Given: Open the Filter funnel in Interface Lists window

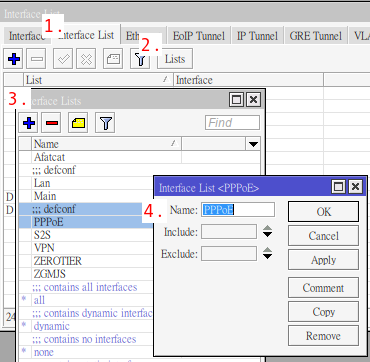Looking at the screenshot, I should (x=105, y=123).
